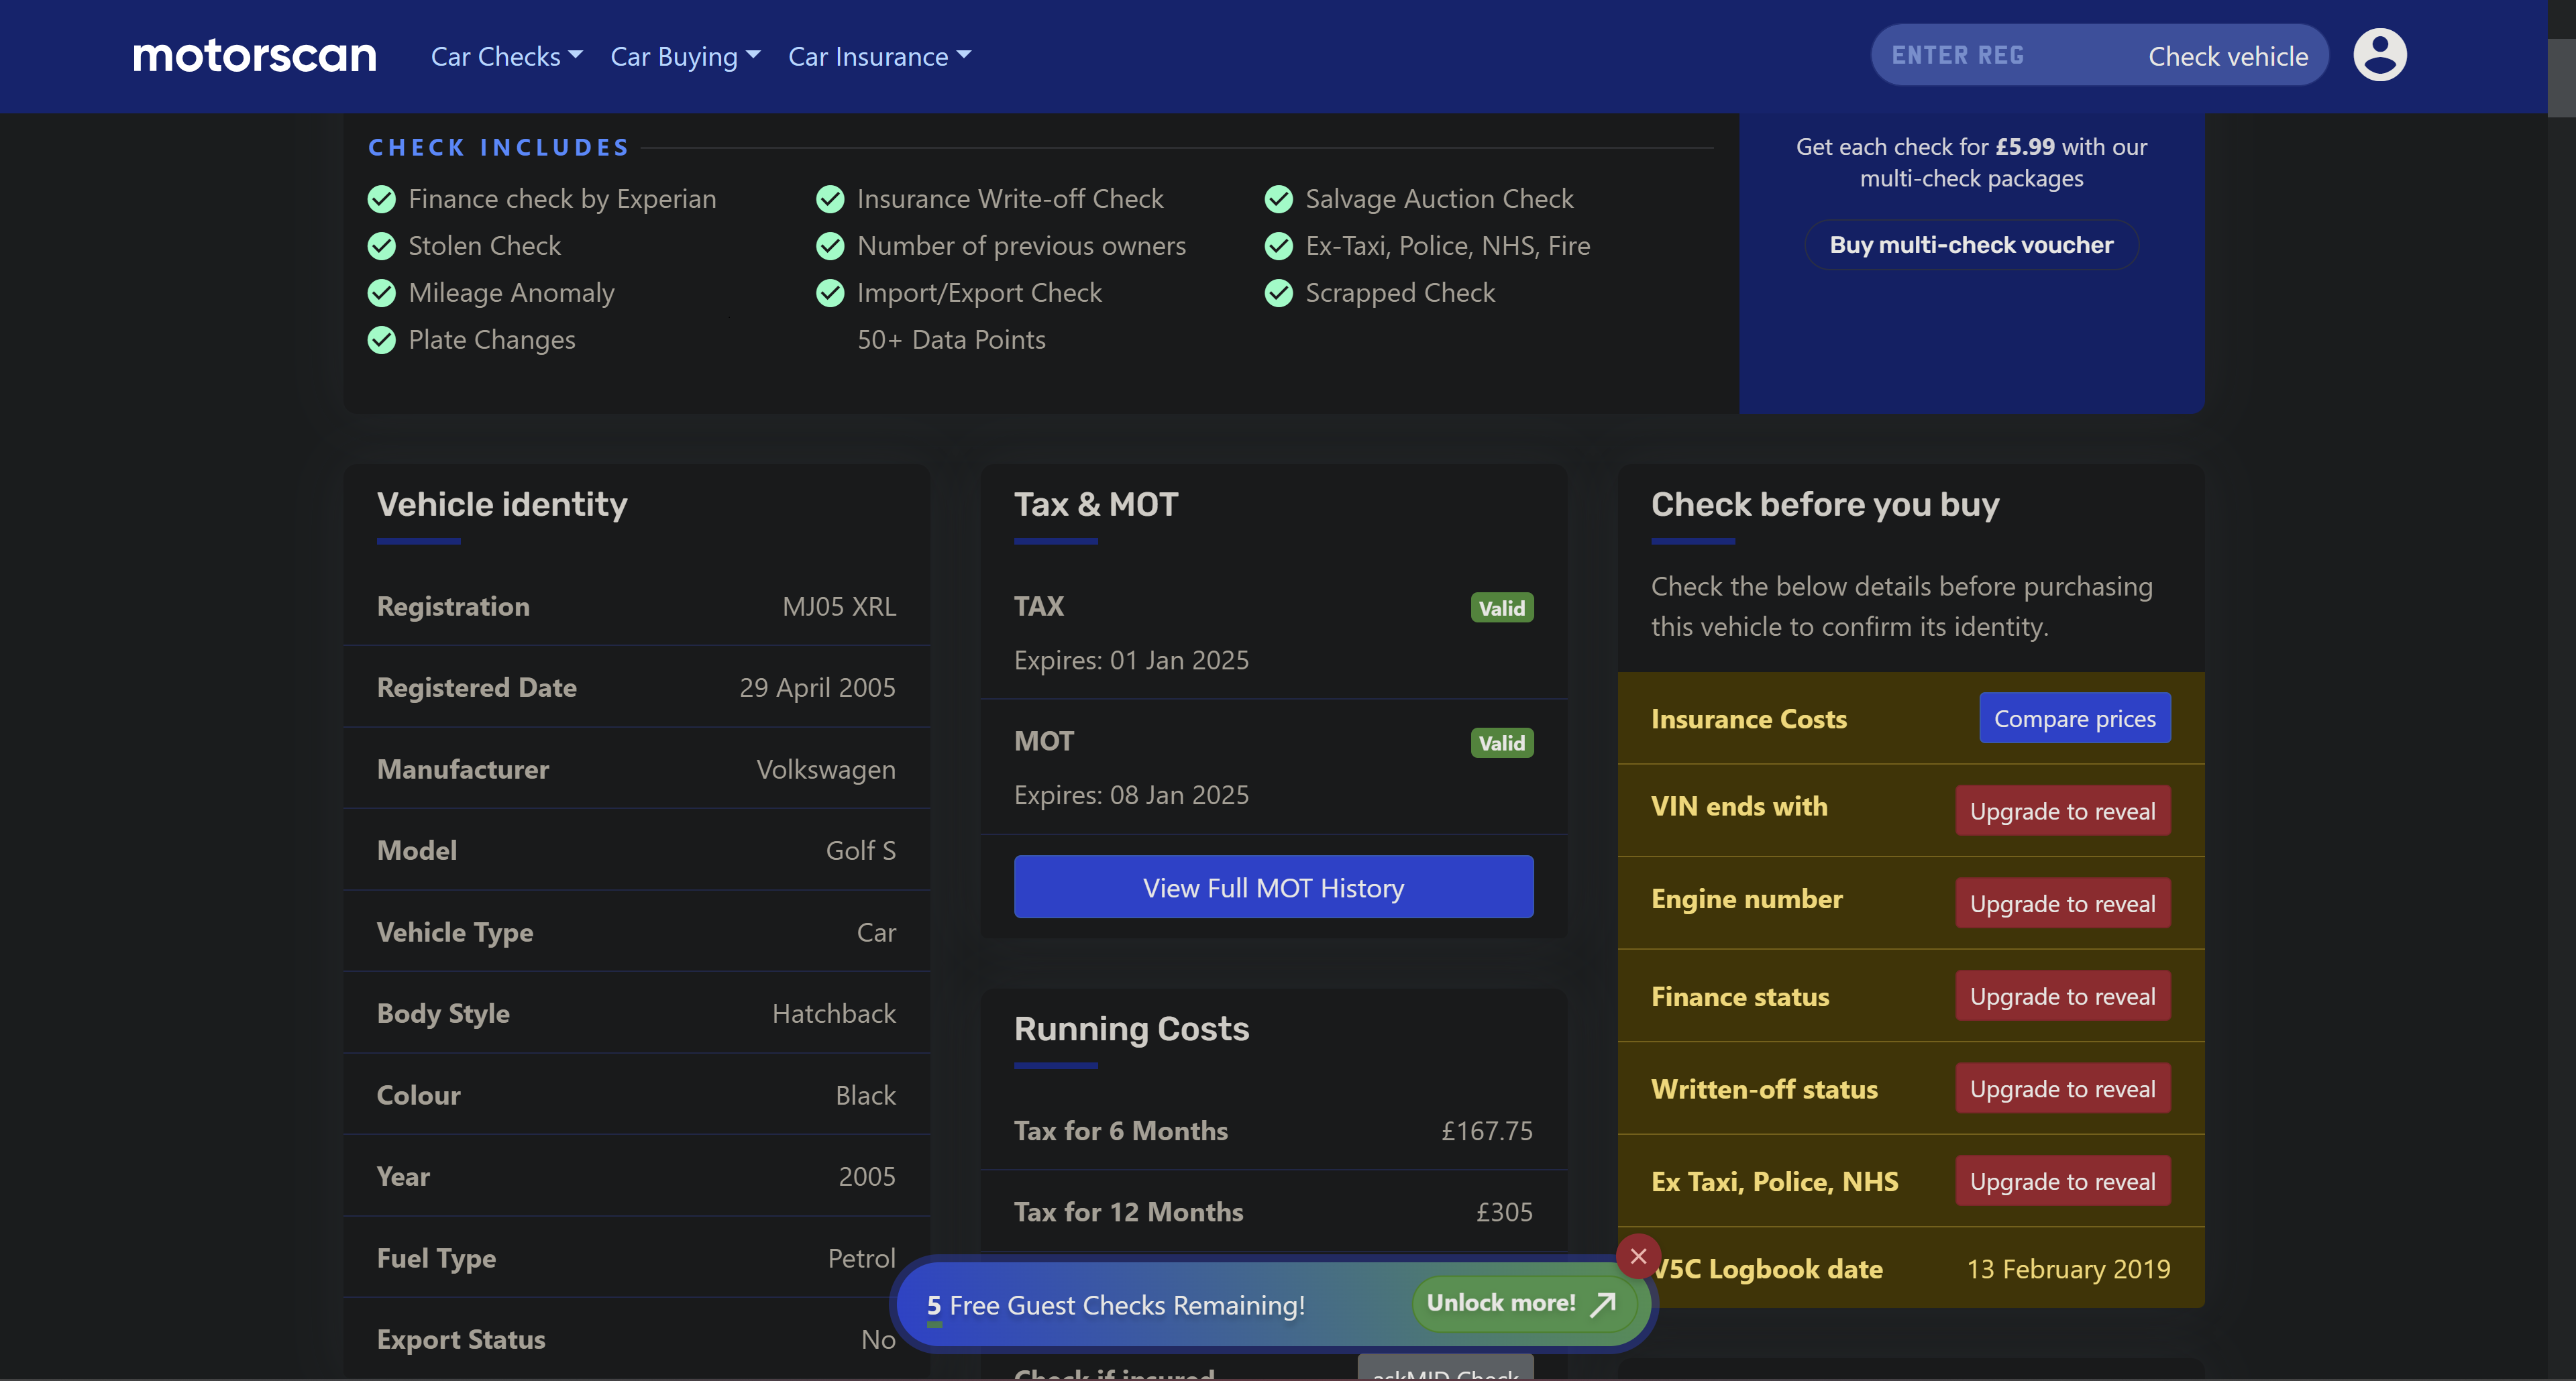Click Compare prices for Insurance Costs

[2074, 718]
